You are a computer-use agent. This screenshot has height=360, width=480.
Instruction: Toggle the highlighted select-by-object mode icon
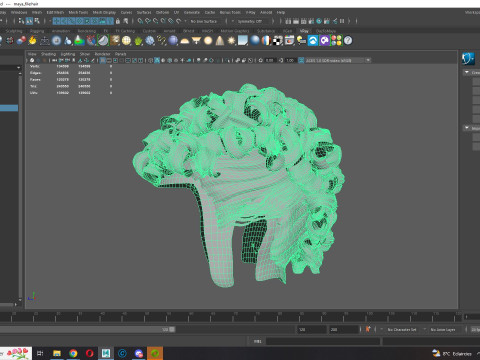tap(29, 21)
